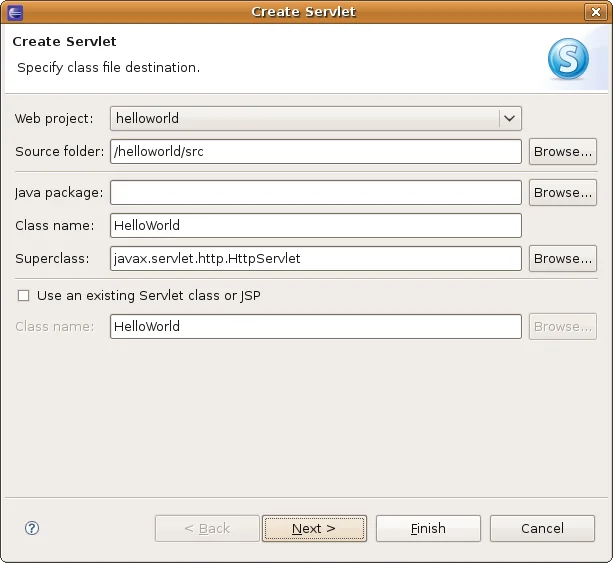Browse for a Superclass

pos(562,258)
